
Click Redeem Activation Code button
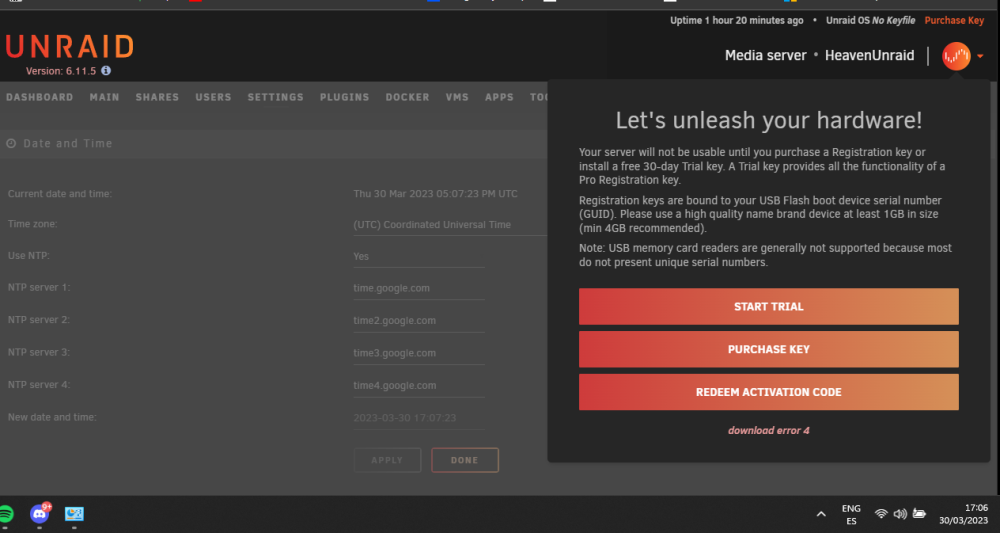pyautogui.click(x=768, y=392)
